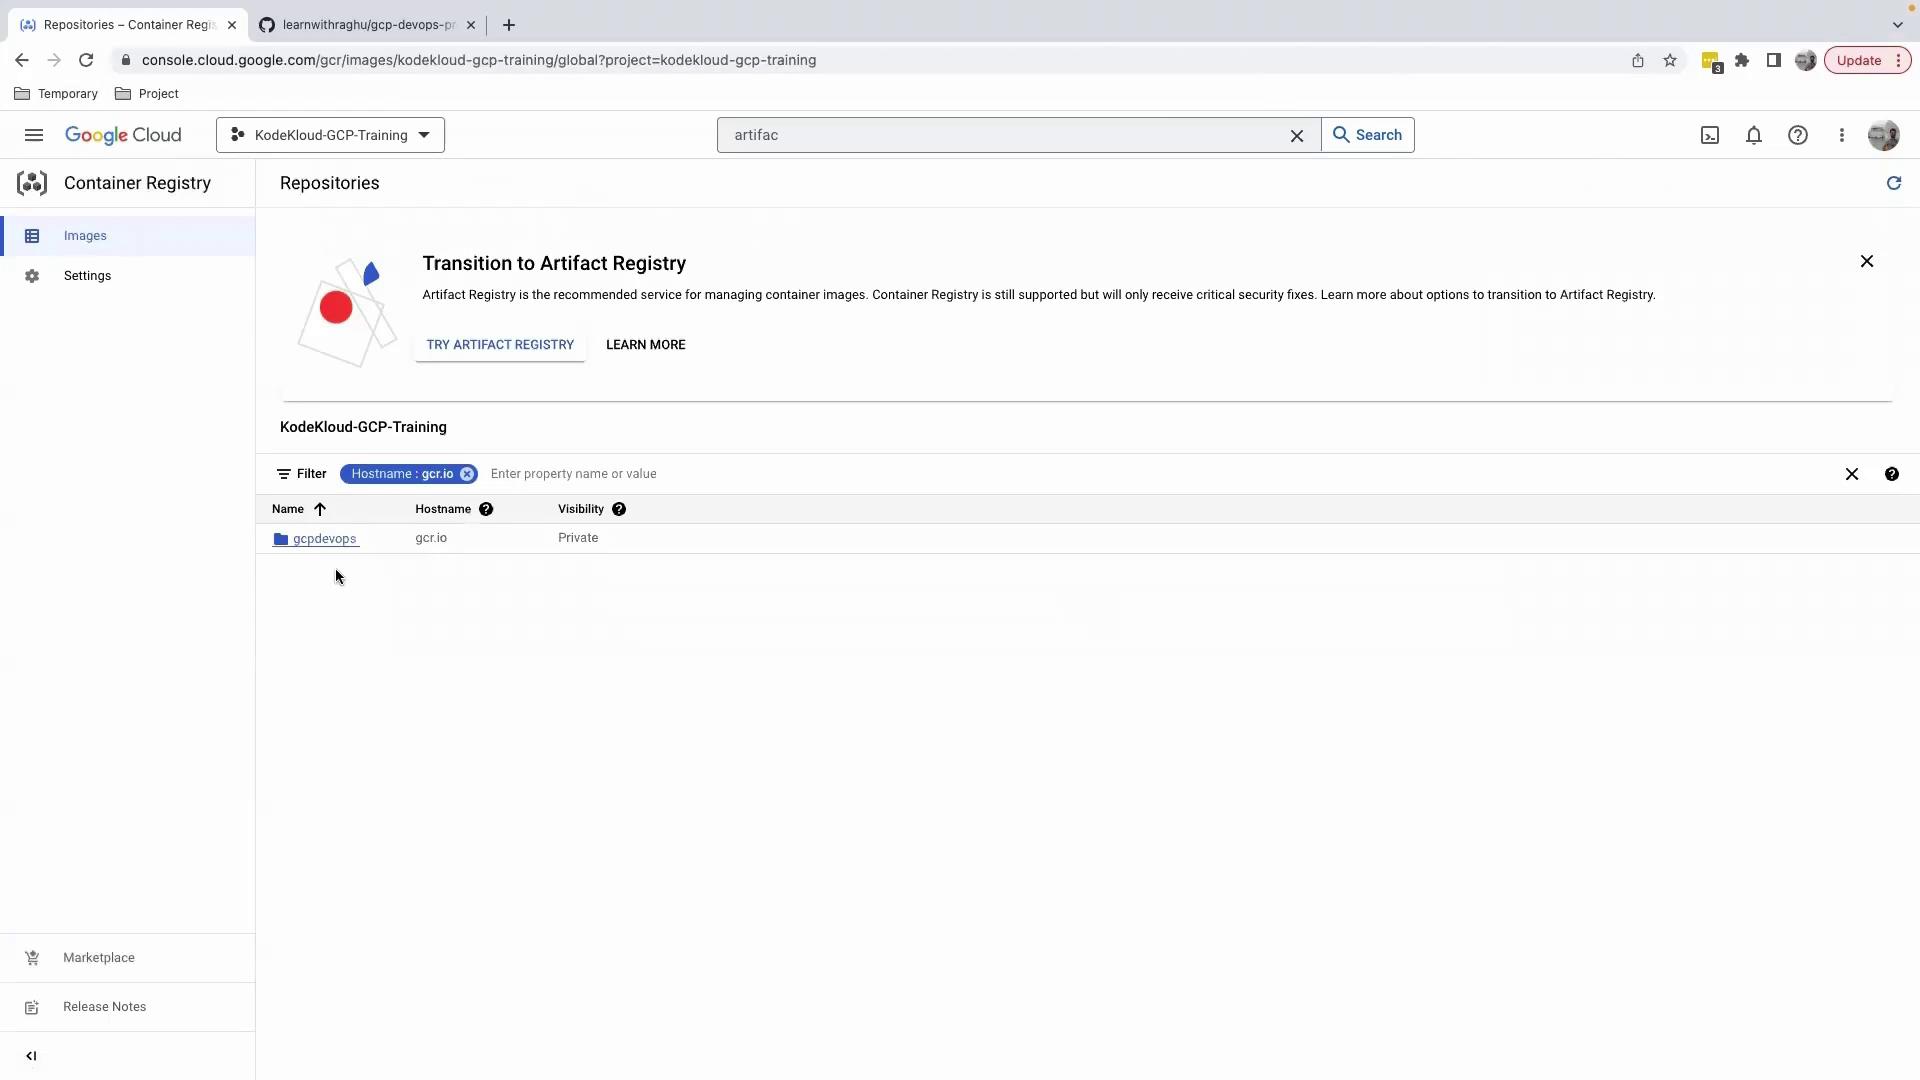Image resolution: width=1920 pixels, height=1080 pixels.
Task: Open the filter help icon
Action: click(1891, 474)
